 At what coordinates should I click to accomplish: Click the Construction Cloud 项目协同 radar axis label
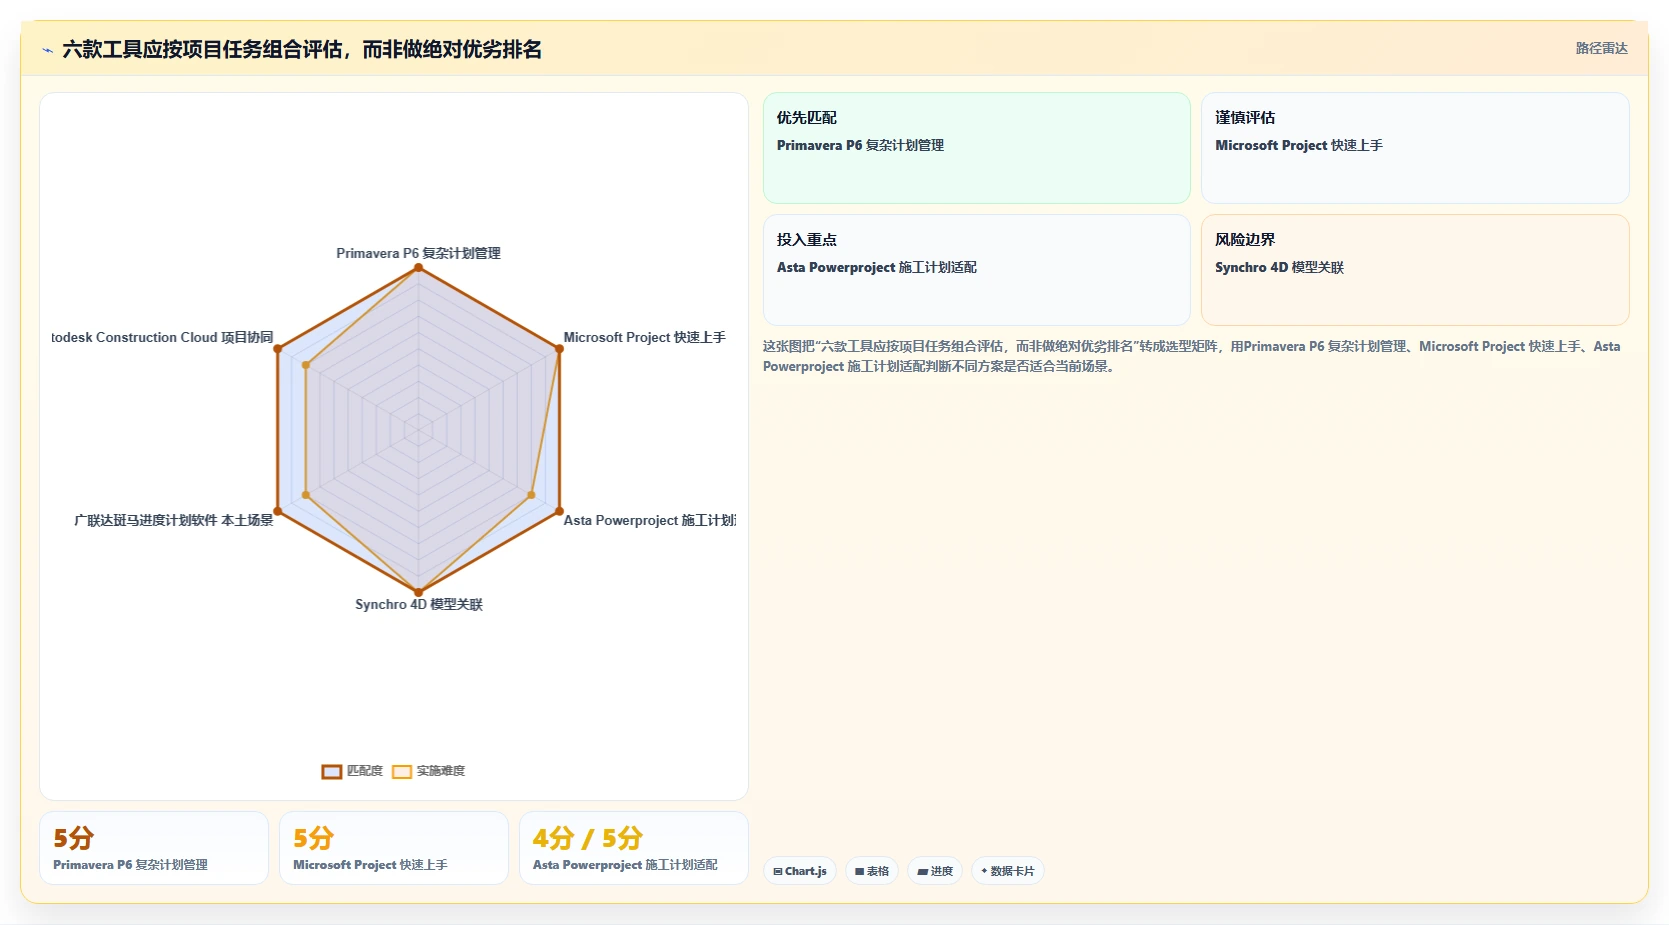tap(162, 337)
